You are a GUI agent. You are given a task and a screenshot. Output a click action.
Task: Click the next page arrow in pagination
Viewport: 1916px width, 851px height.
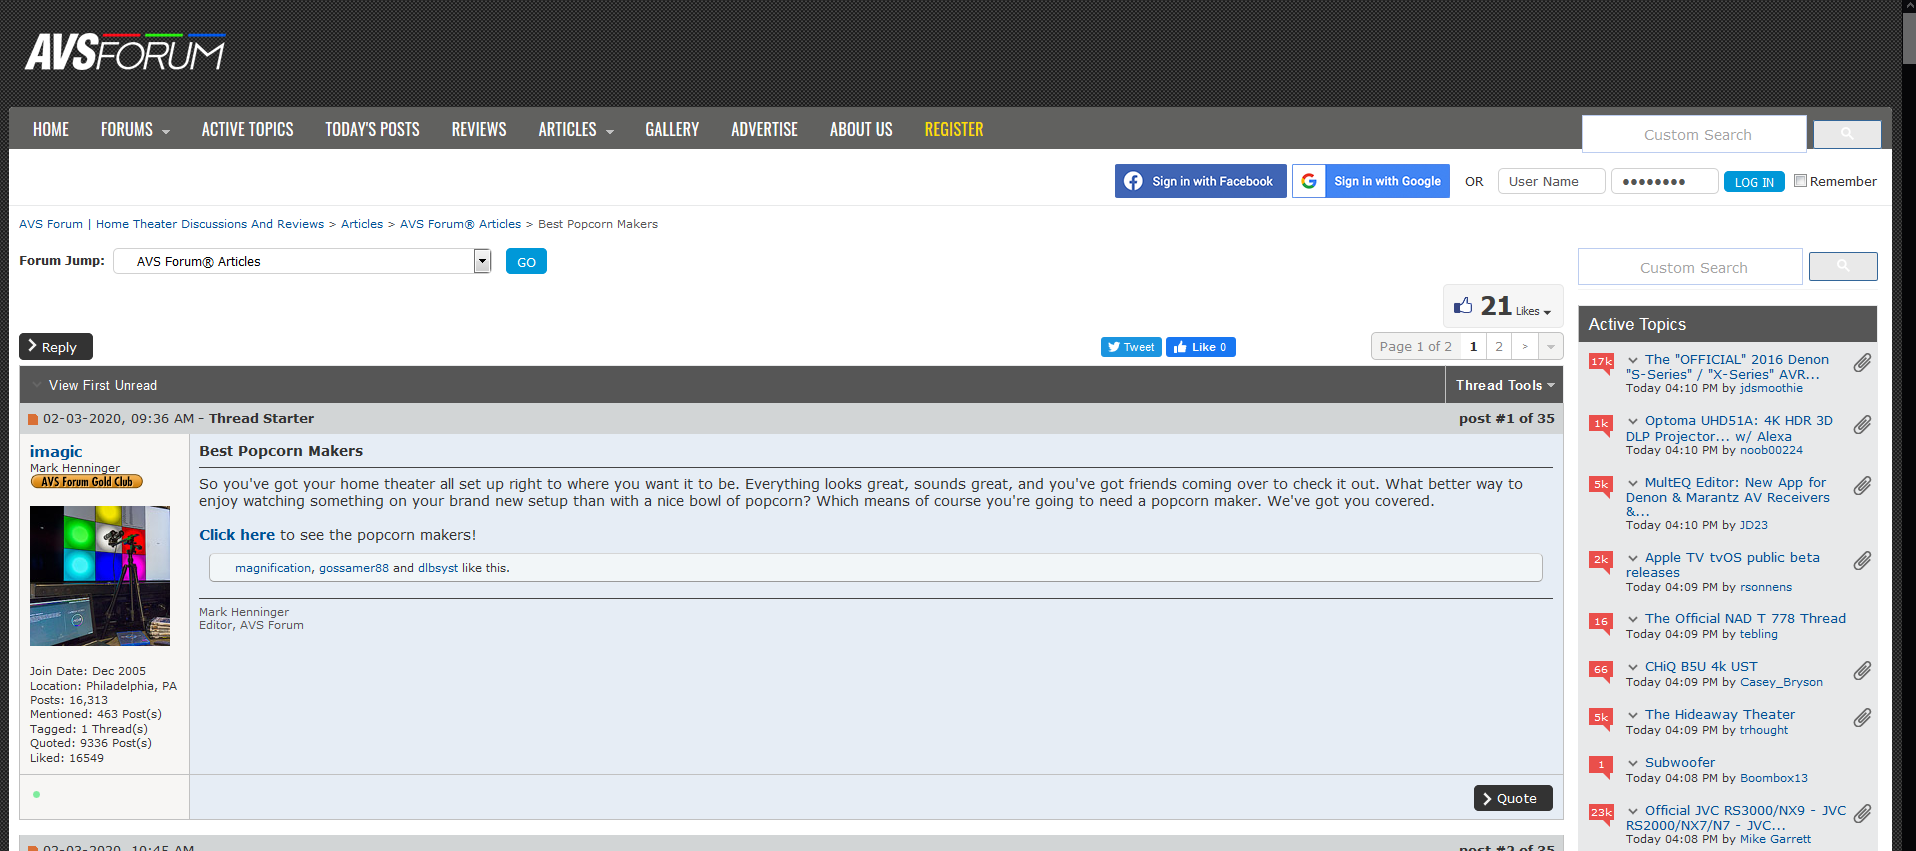click(x=1525, y=347)
